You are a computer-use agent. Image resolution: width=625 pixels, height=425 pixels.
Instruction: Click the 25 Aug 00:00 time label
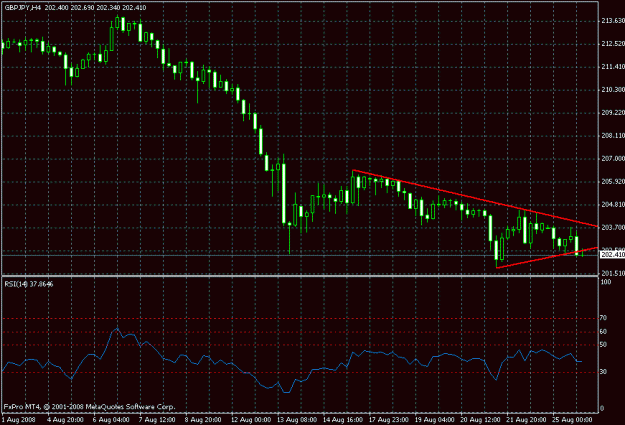click(572, 420)
